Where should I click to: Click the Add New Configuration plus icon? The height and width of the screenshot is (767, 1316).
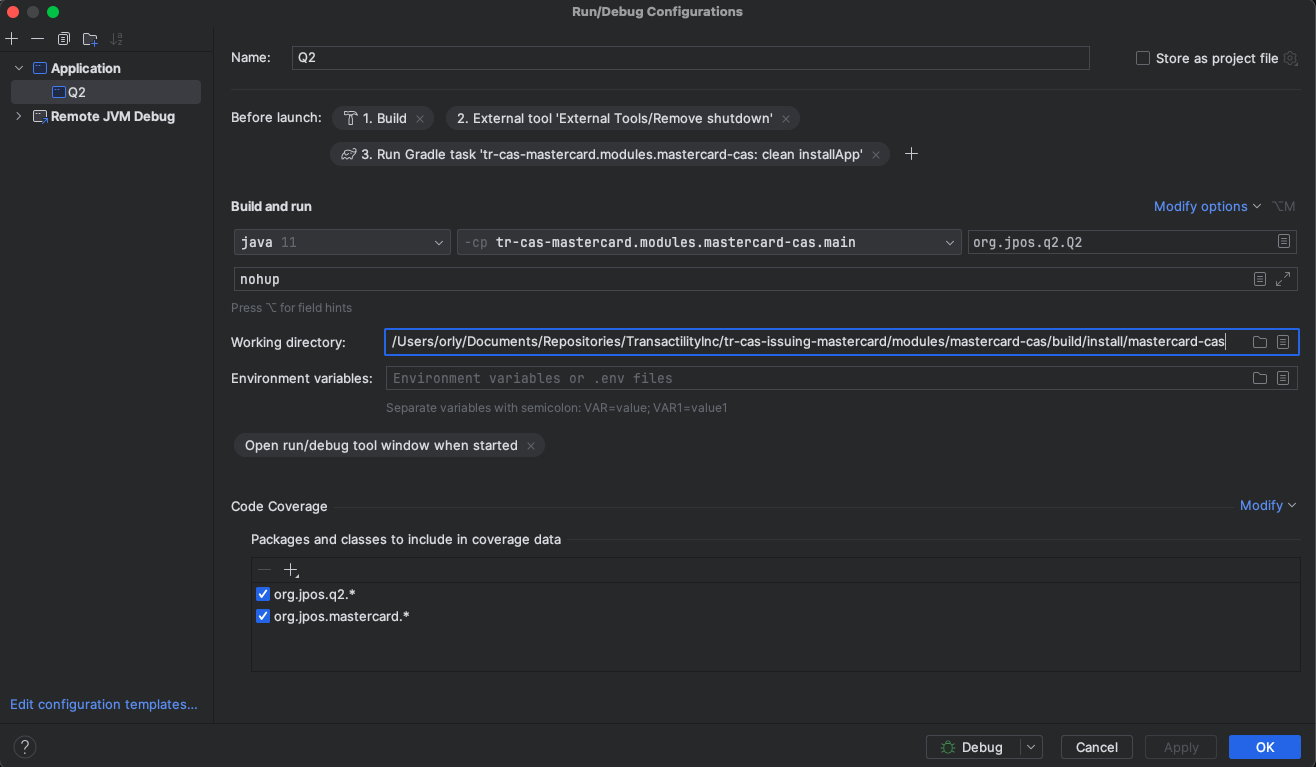(12, 39)
